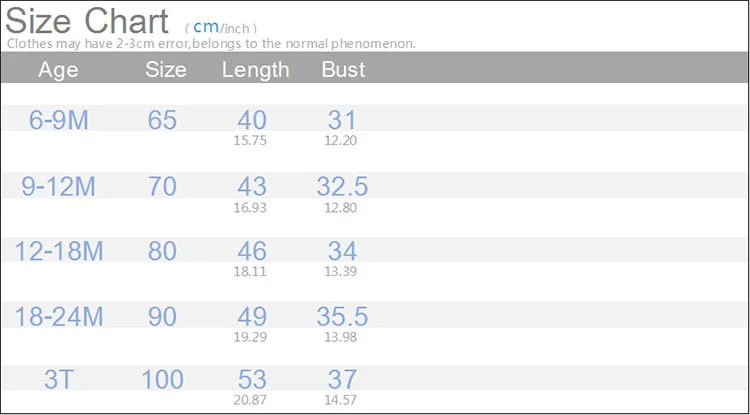Viewport: 750px width, 415px height.
Task: Click the Length column header
Action: click(255, 70)
